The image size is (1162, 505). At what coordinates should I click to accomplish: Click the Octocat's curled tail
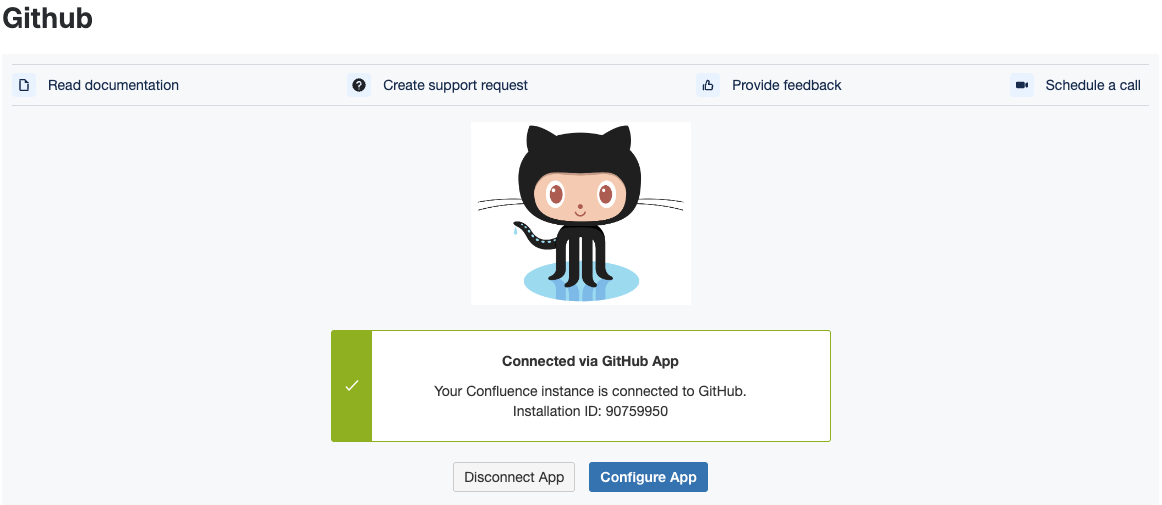click(530, 233)
